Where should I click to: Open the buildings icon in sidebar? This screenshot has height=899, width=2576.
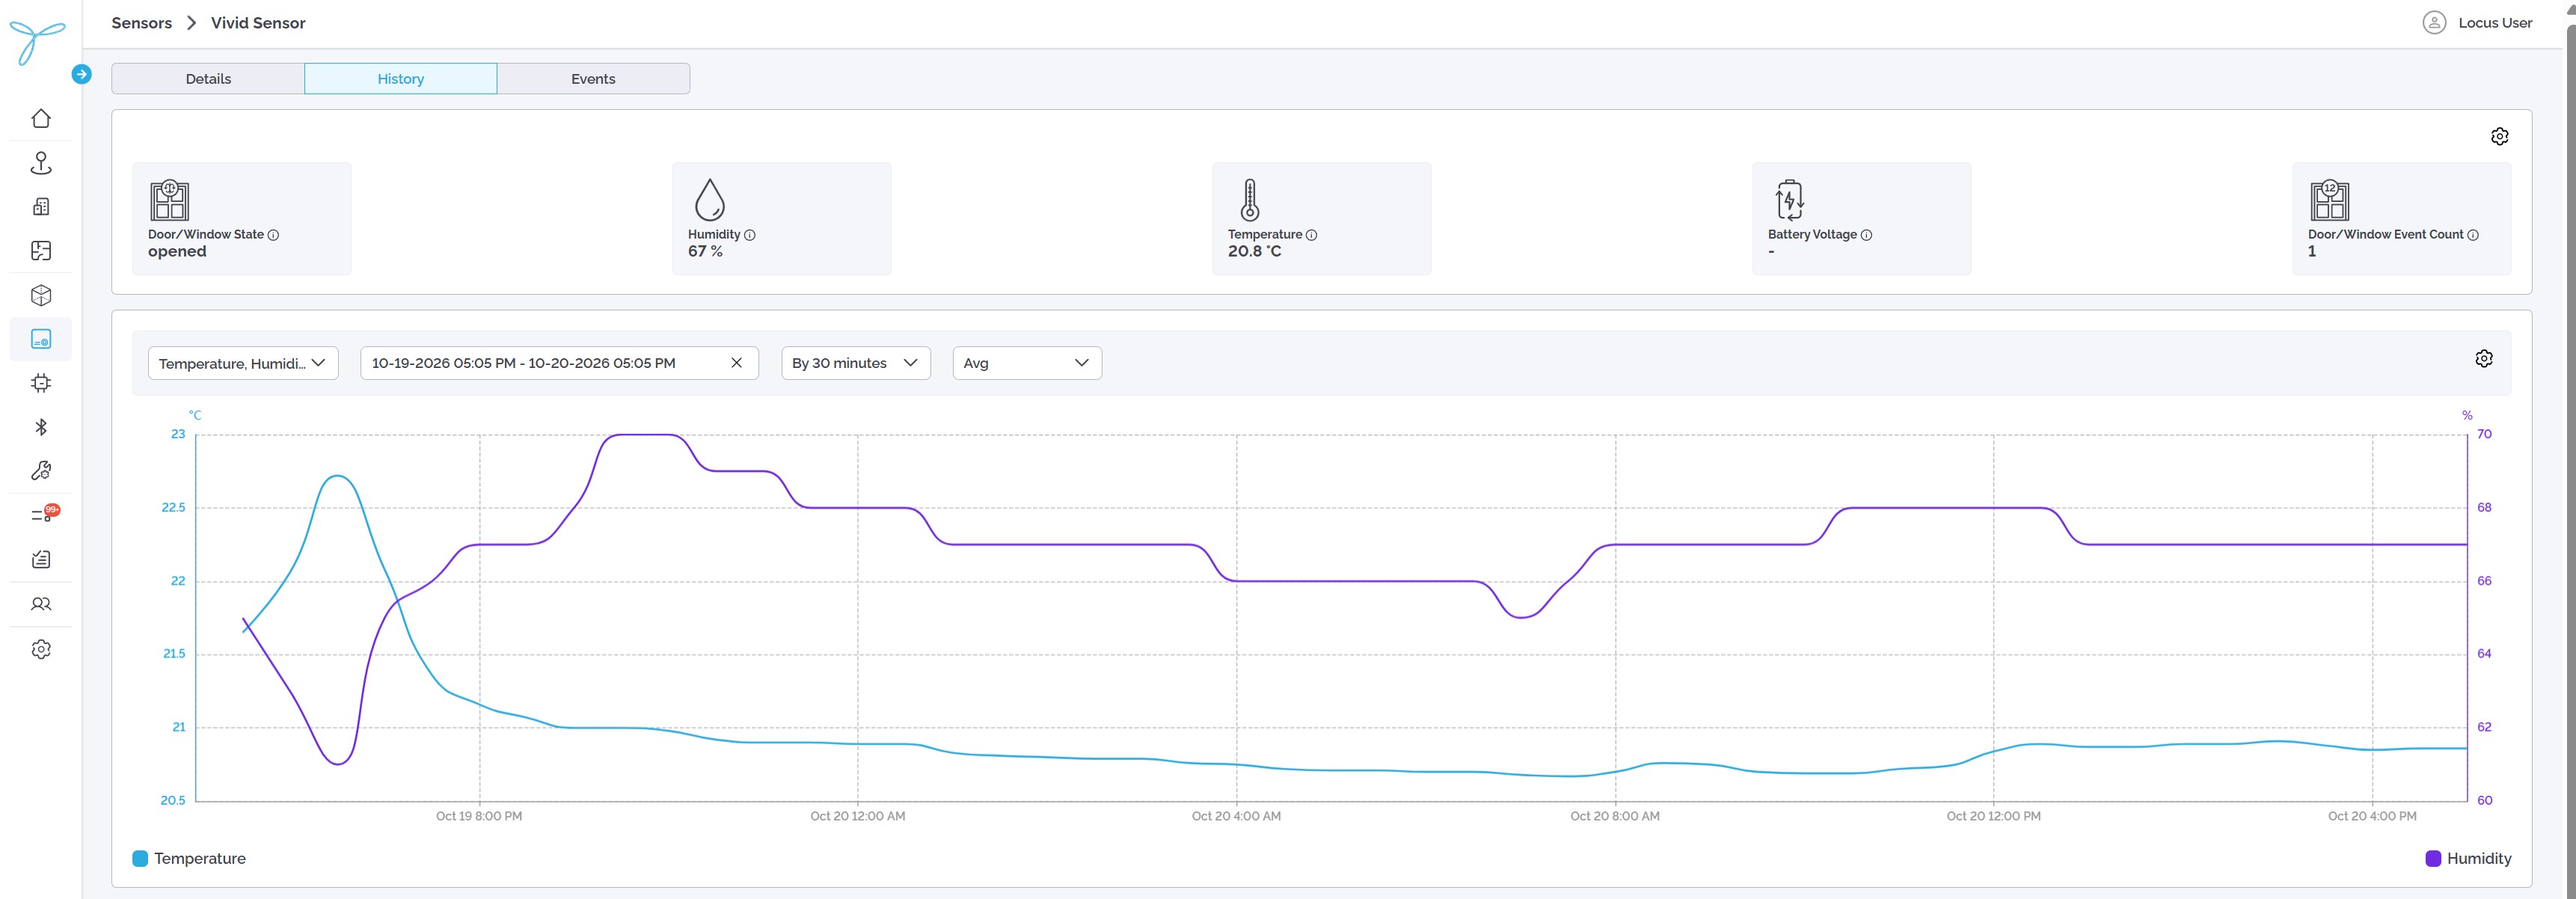click(x=41, y=207)
